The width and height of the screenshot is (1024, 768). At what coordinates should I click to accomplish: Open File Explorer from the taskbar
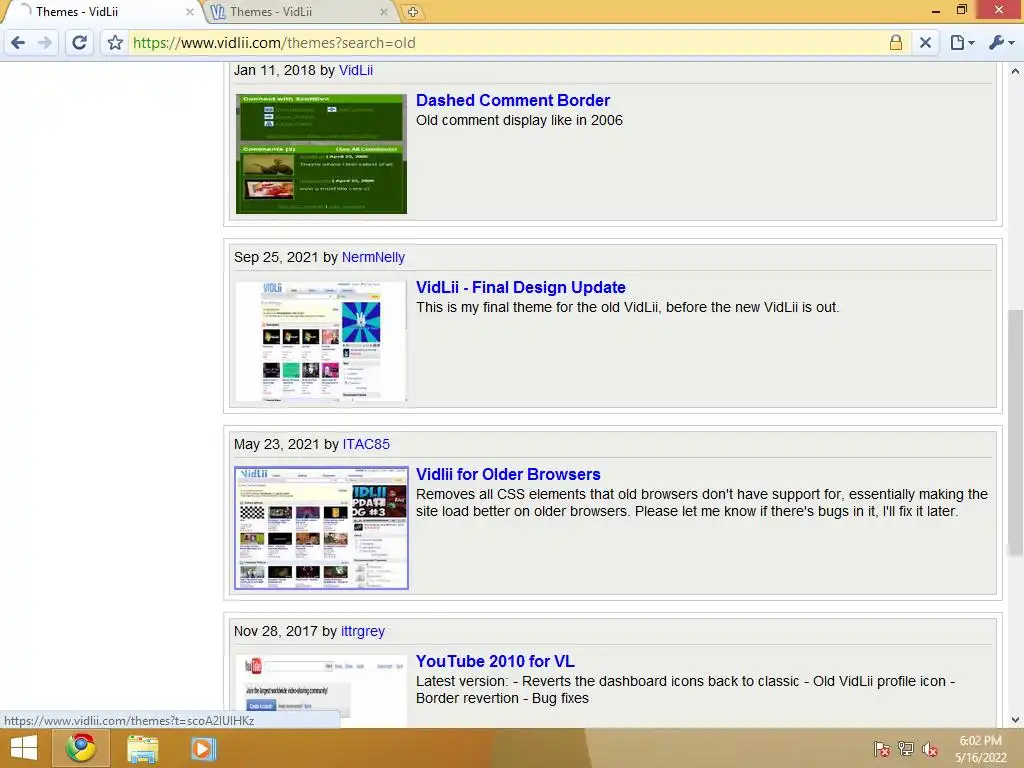[x=142, y=748]
